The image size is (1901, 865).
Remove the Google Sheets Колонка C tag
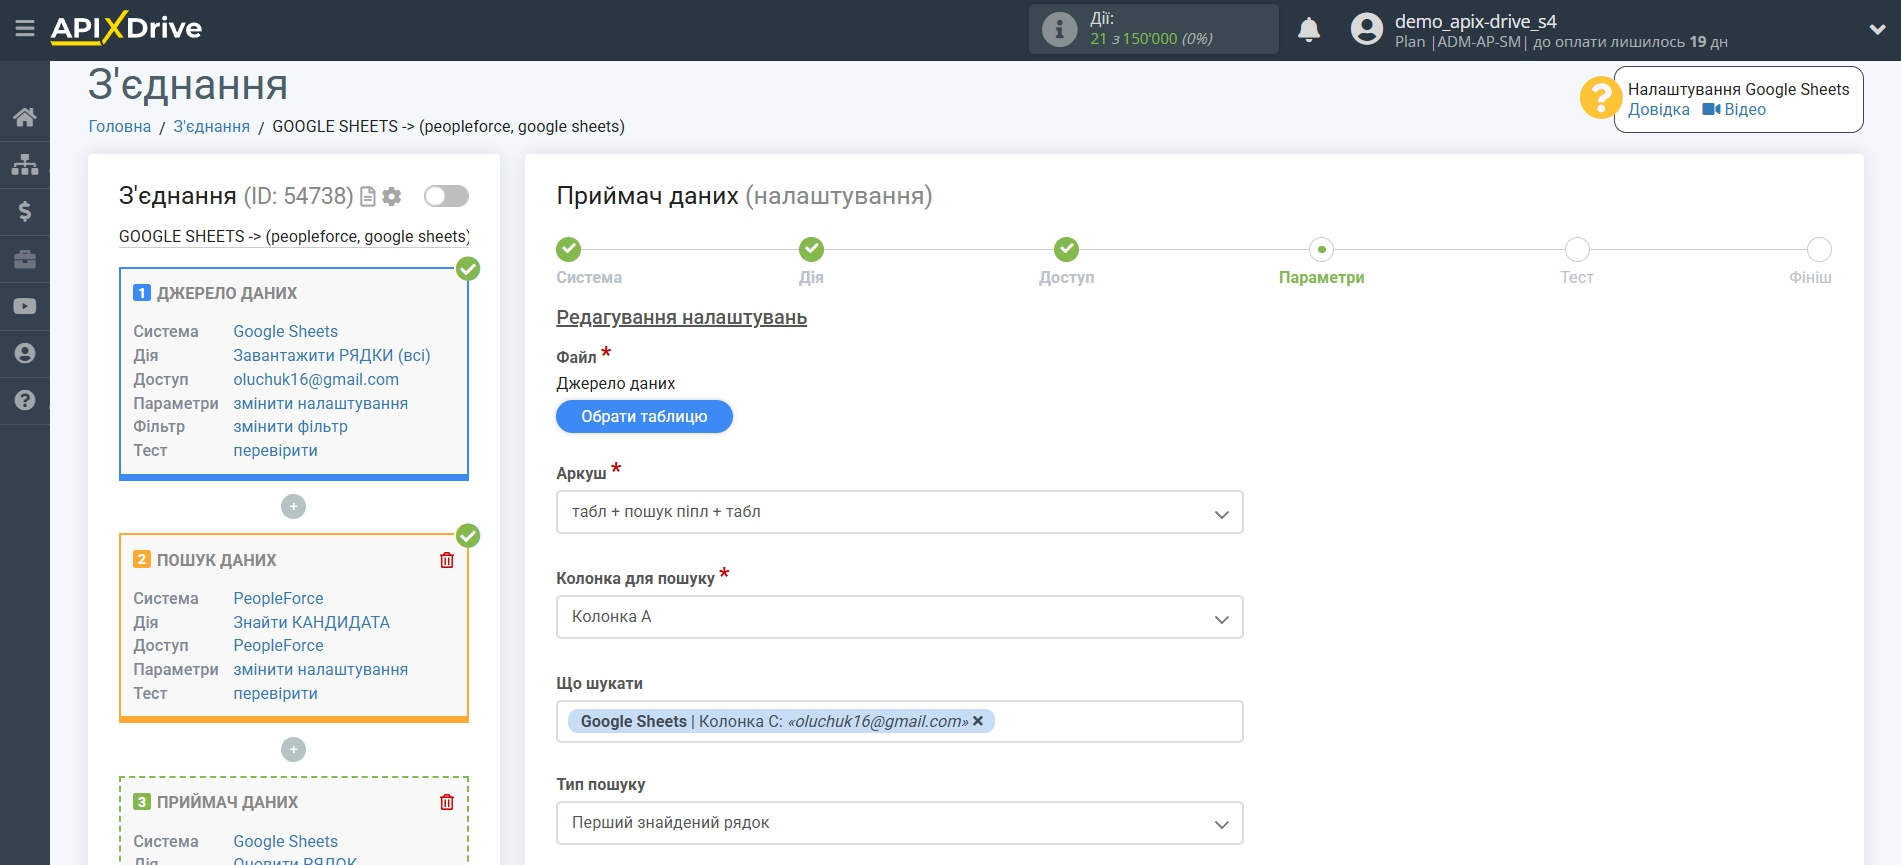click(x=978, y=721)
